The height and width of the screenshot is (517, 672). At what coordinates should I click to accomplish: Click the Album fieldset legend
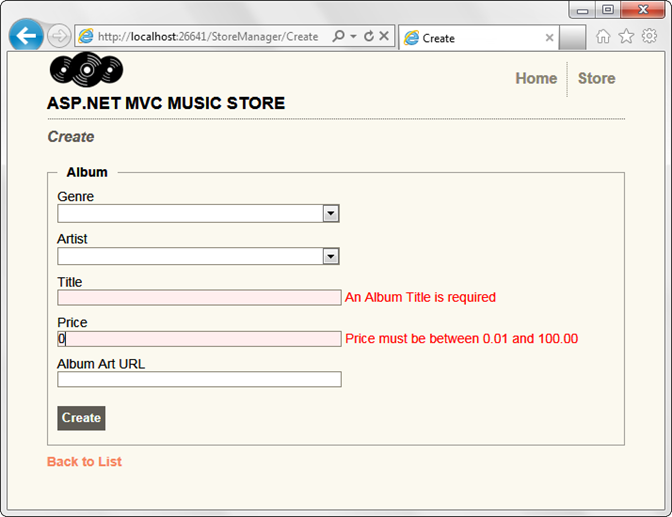point(87,172)
